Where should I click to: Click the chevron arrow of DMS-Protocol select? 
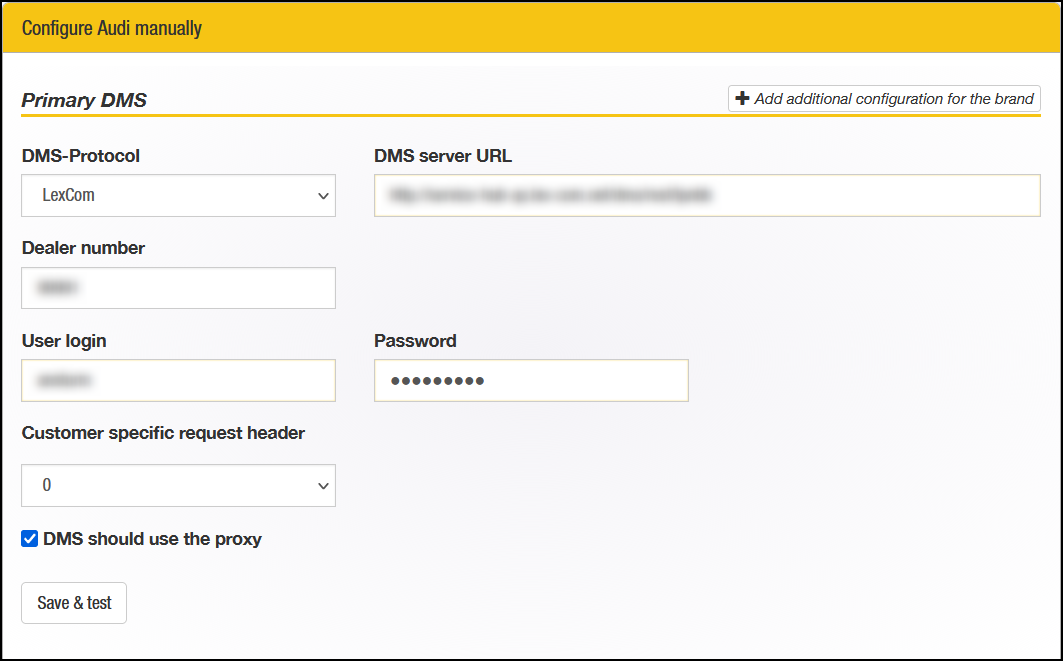[x=323, y=196]
